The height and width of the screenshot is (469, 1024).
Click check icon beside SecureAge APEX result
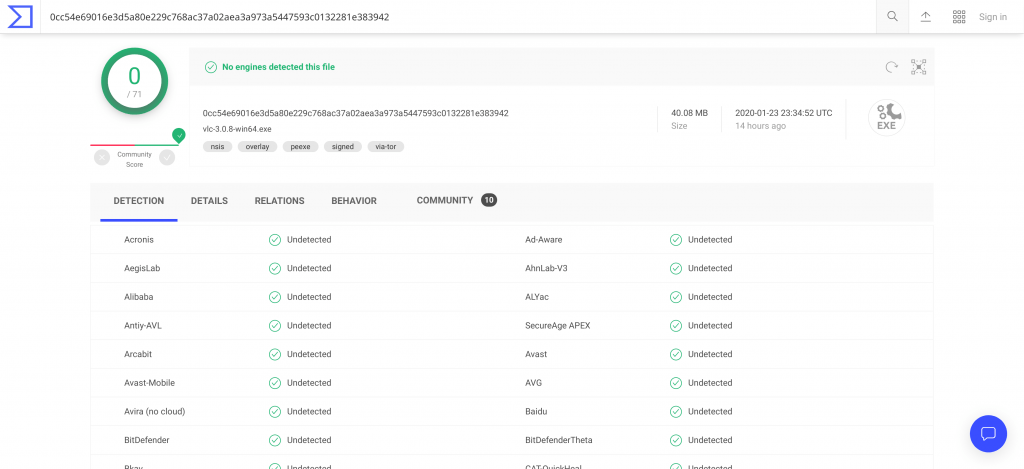[676, 325]
